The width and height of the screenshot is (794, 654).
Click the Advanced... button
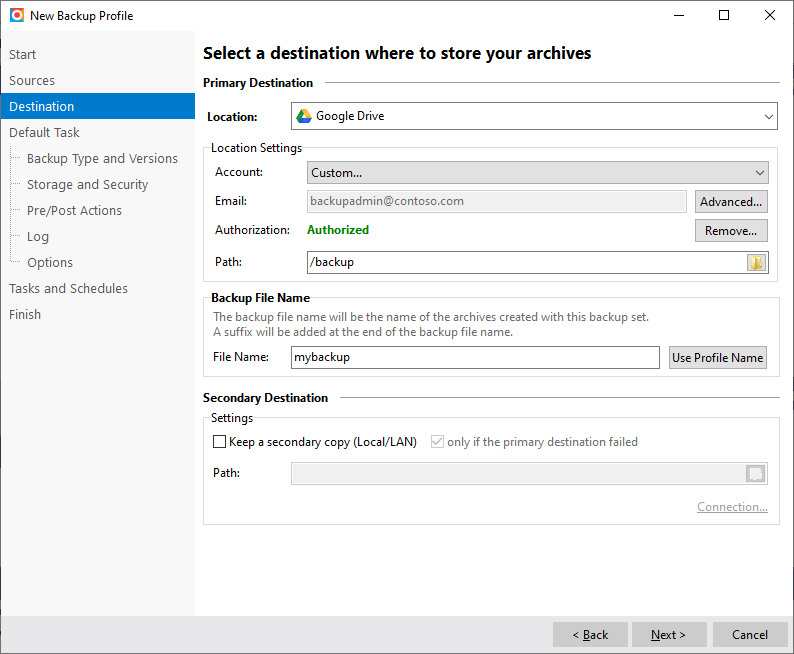[x=731, y=202]
